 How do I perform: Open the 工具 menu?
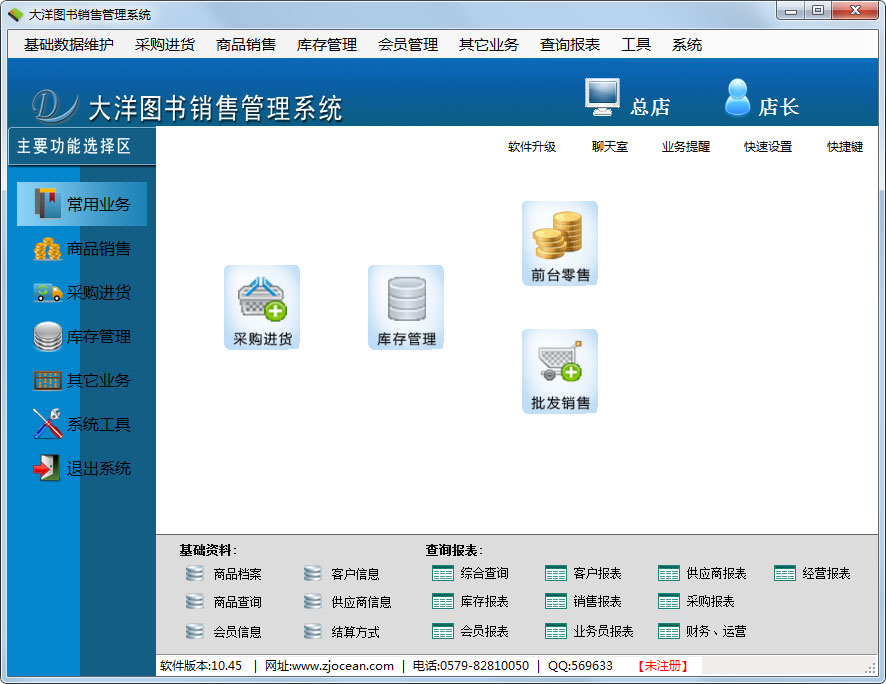point(636,45)
